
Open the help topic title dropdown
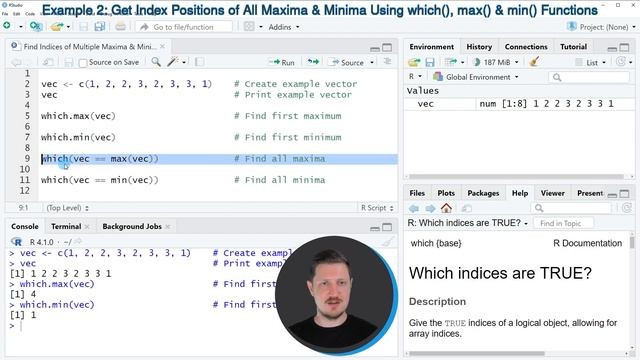click(x=467, y=223)
